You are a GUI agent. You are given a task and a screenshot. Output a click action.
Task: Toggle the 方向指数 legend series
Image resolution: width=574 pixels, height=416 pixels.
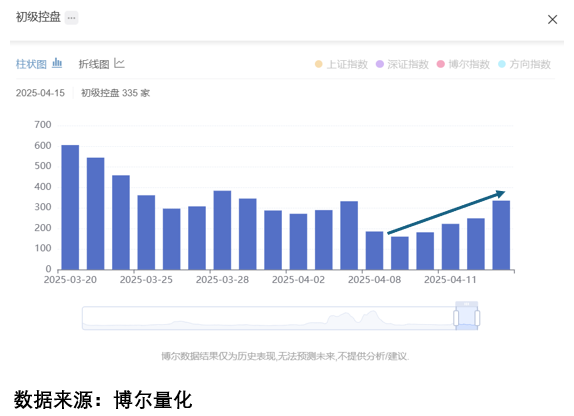[524, 64]
